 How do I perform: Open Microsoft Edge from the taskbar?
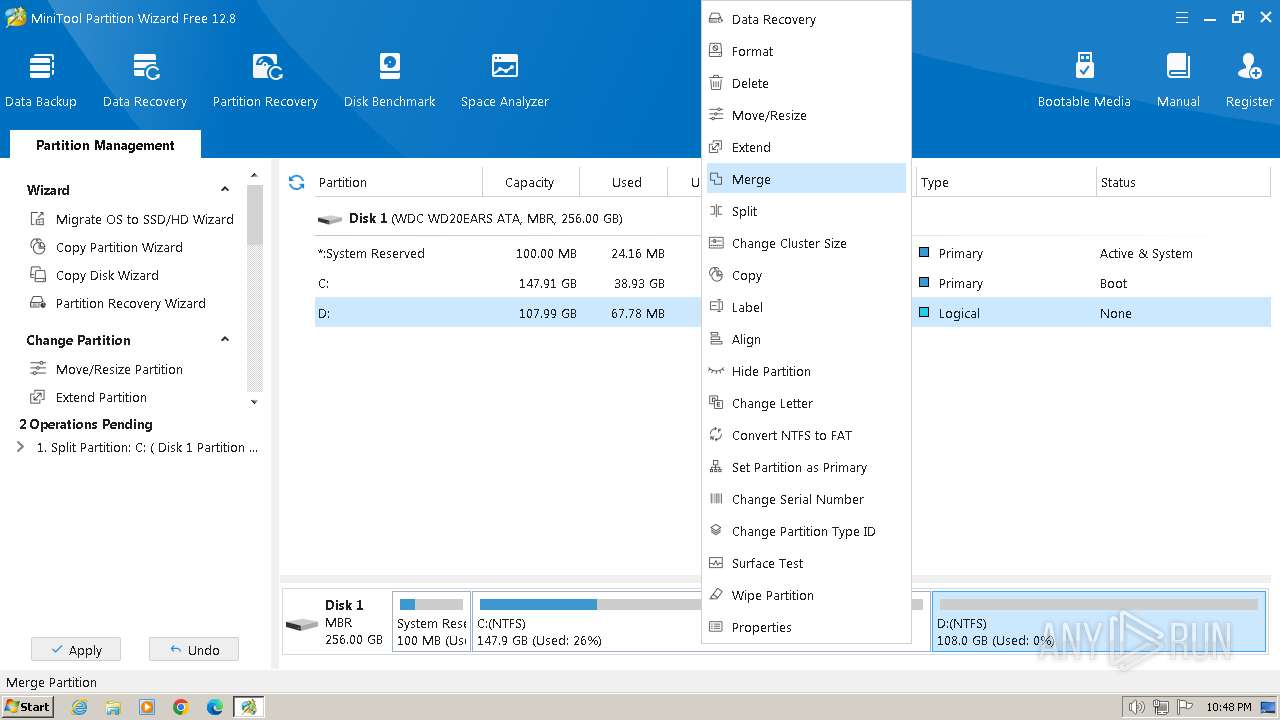215,707
